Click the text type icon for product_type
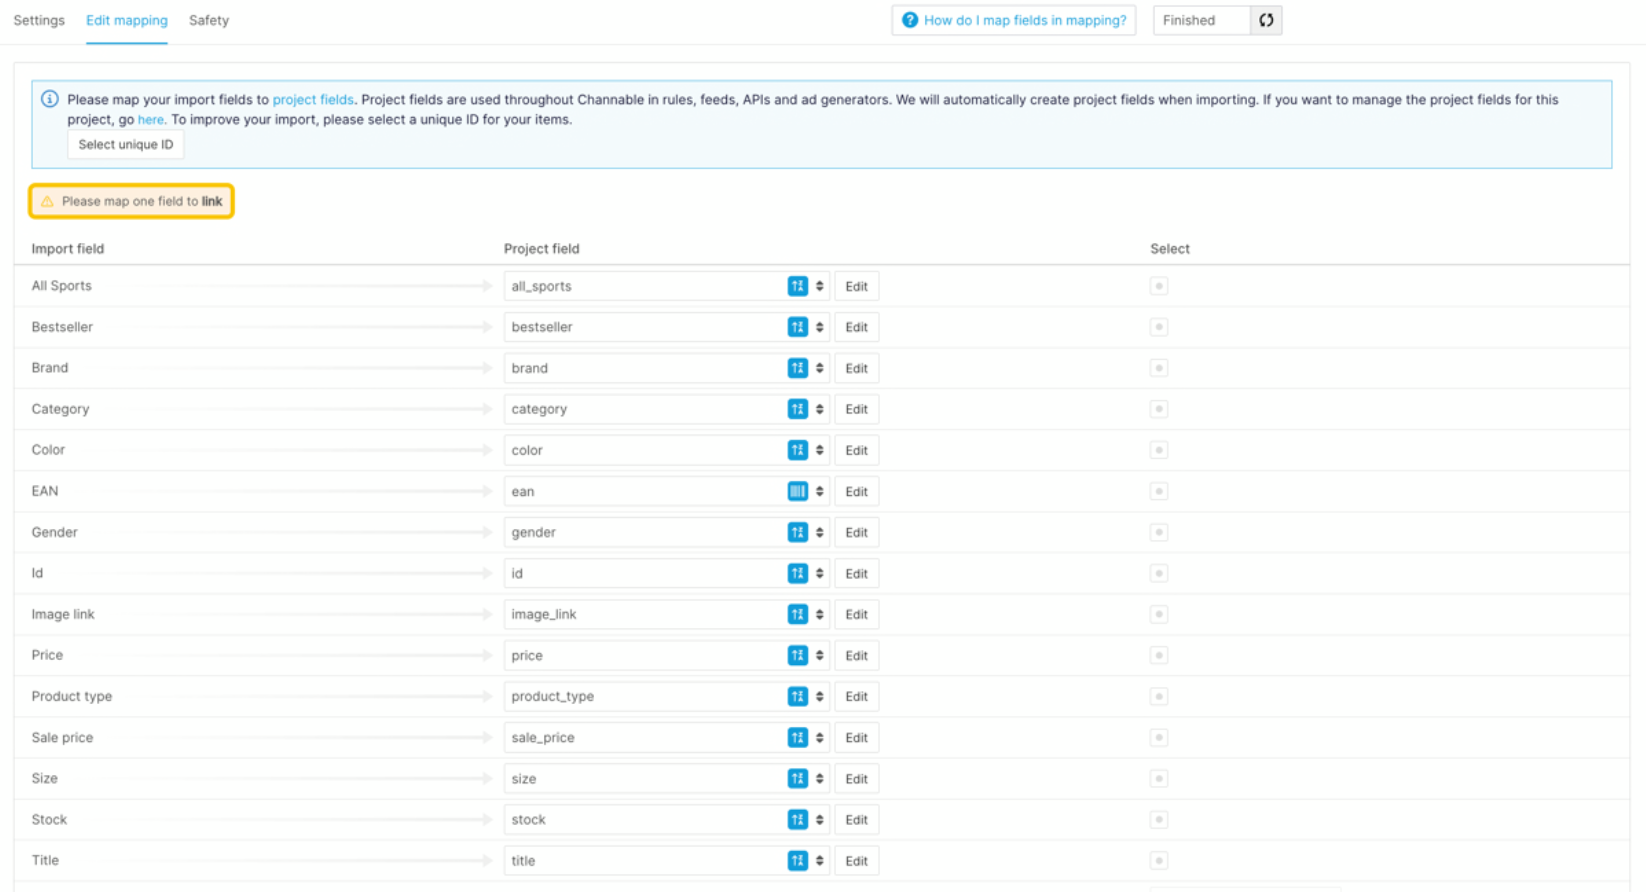Viewport: 1646px width, 892px height. click(797, 696)
